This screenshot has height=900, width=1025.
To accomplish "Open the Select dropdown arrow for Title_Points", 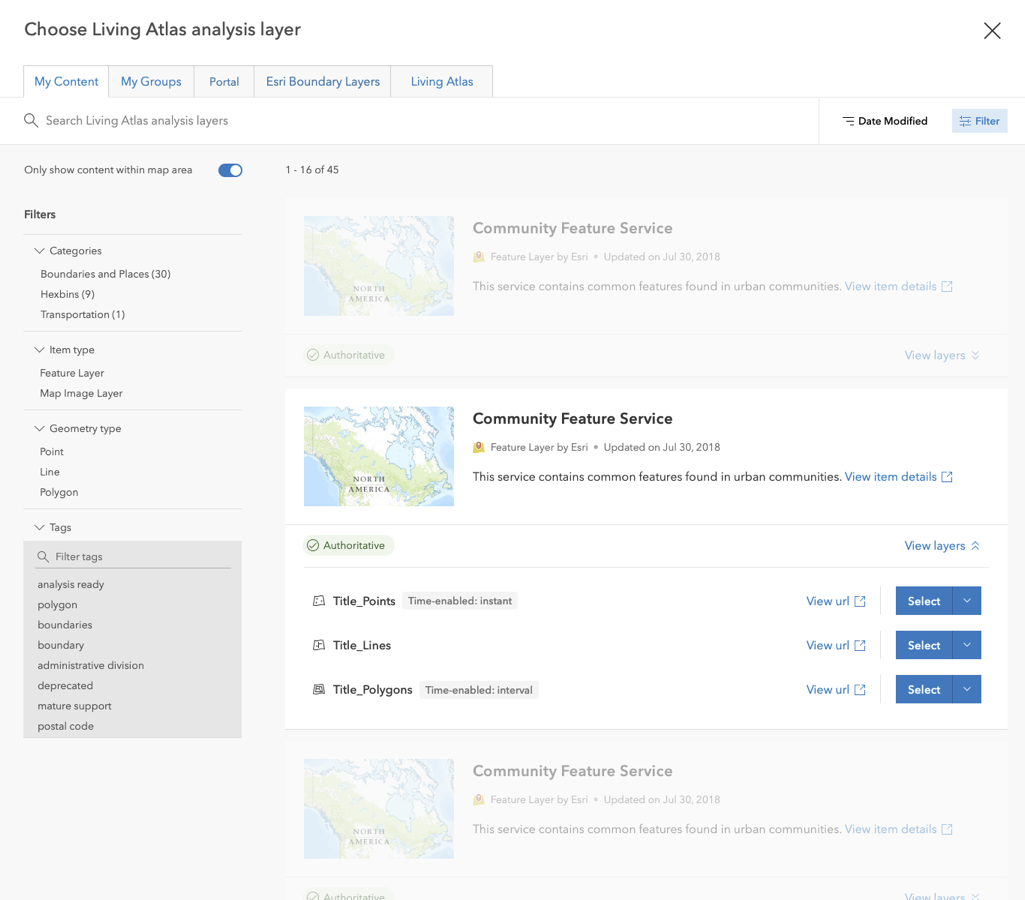I will [x=967, y=601].
